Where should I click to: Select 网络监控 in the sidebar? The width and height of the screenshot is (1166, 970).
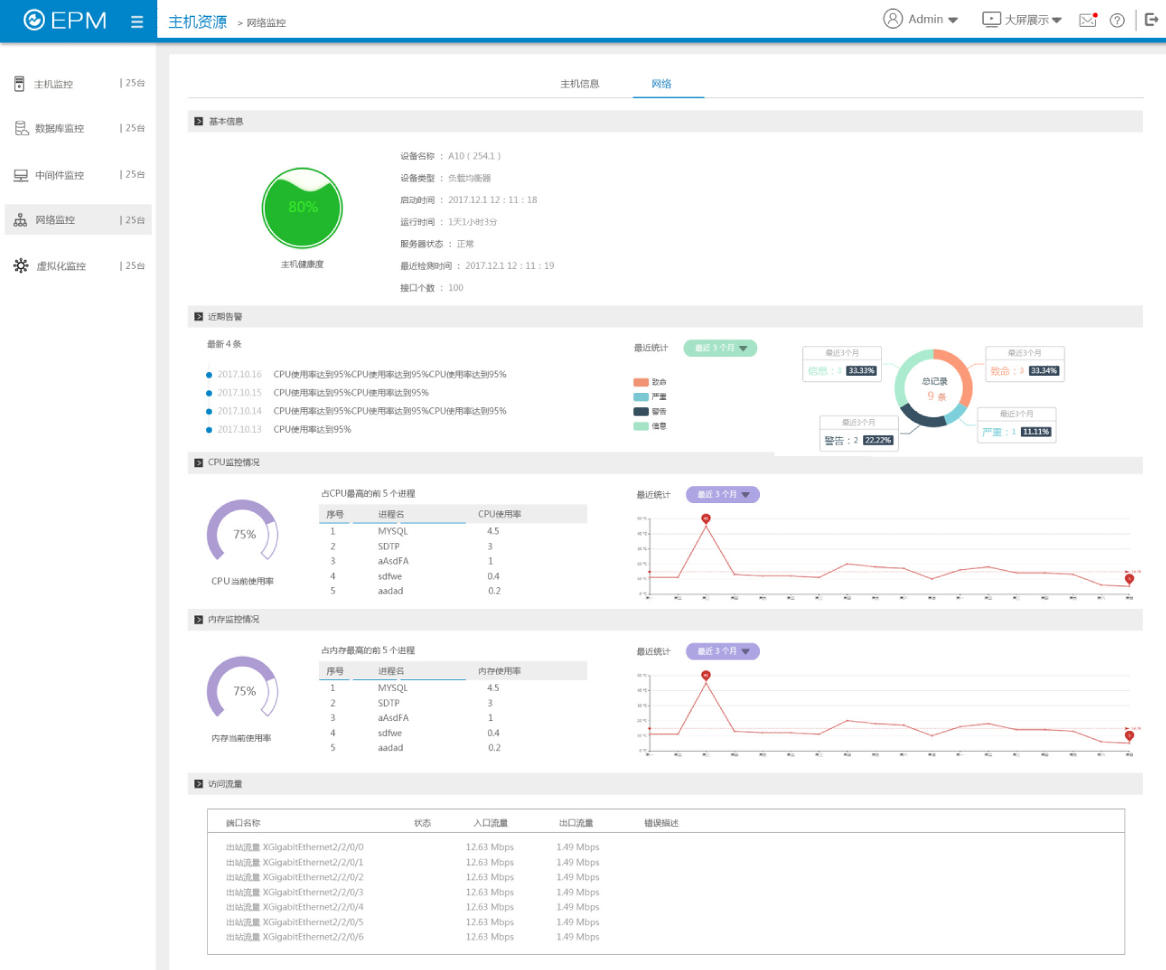click(78, 220)
